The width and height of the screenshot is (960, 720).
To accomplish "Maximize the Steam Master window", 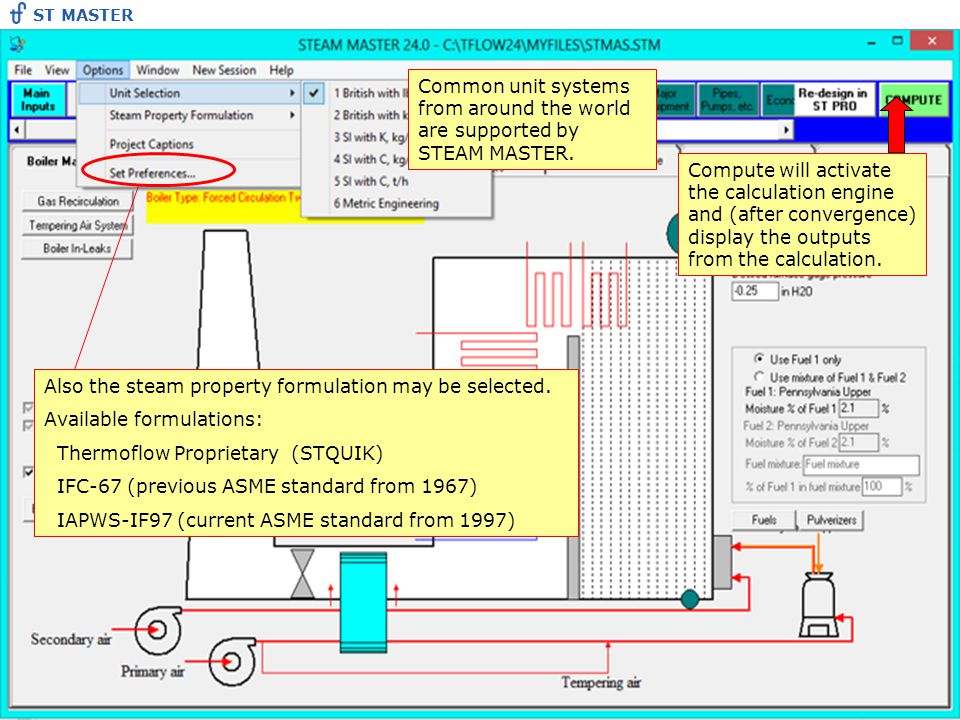I will (898, 41).
